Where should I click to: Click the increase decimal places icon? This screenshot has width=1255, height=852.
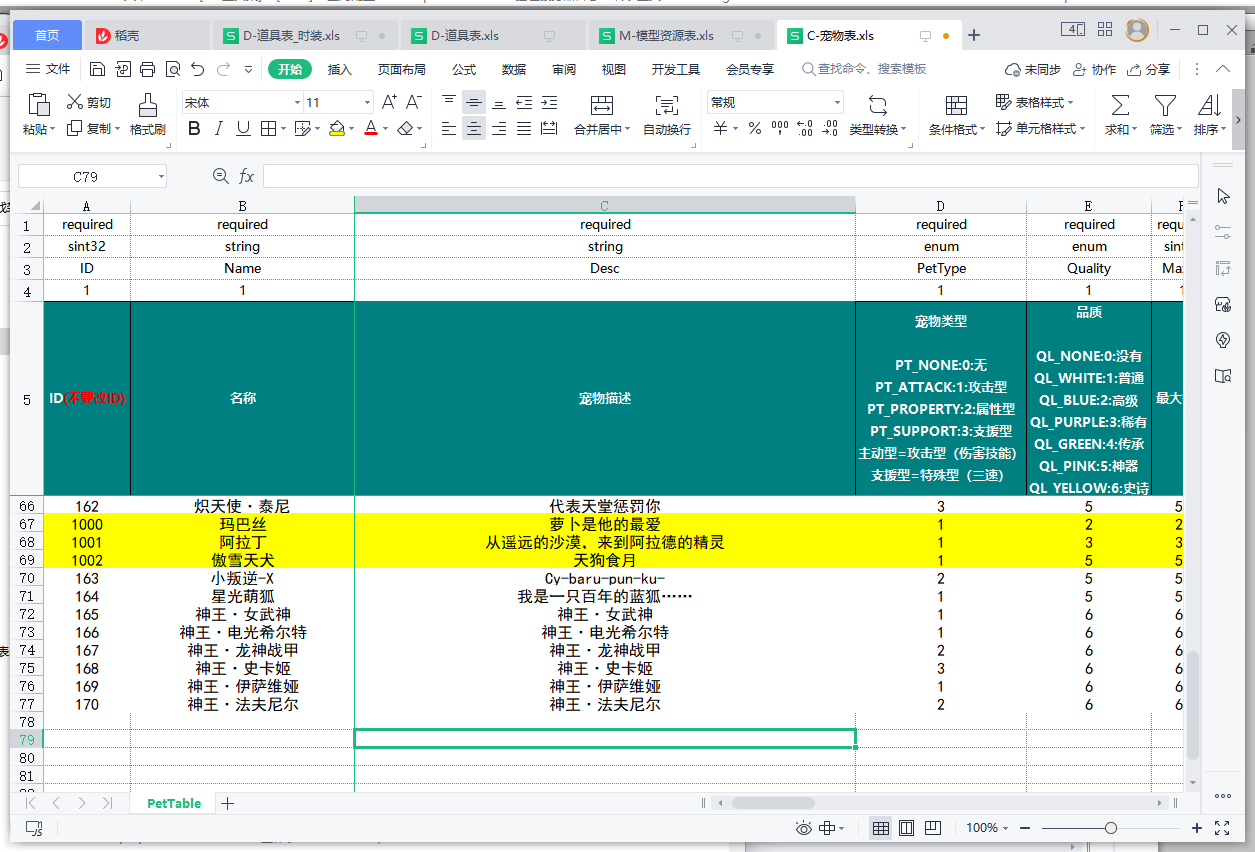[805, 128]
